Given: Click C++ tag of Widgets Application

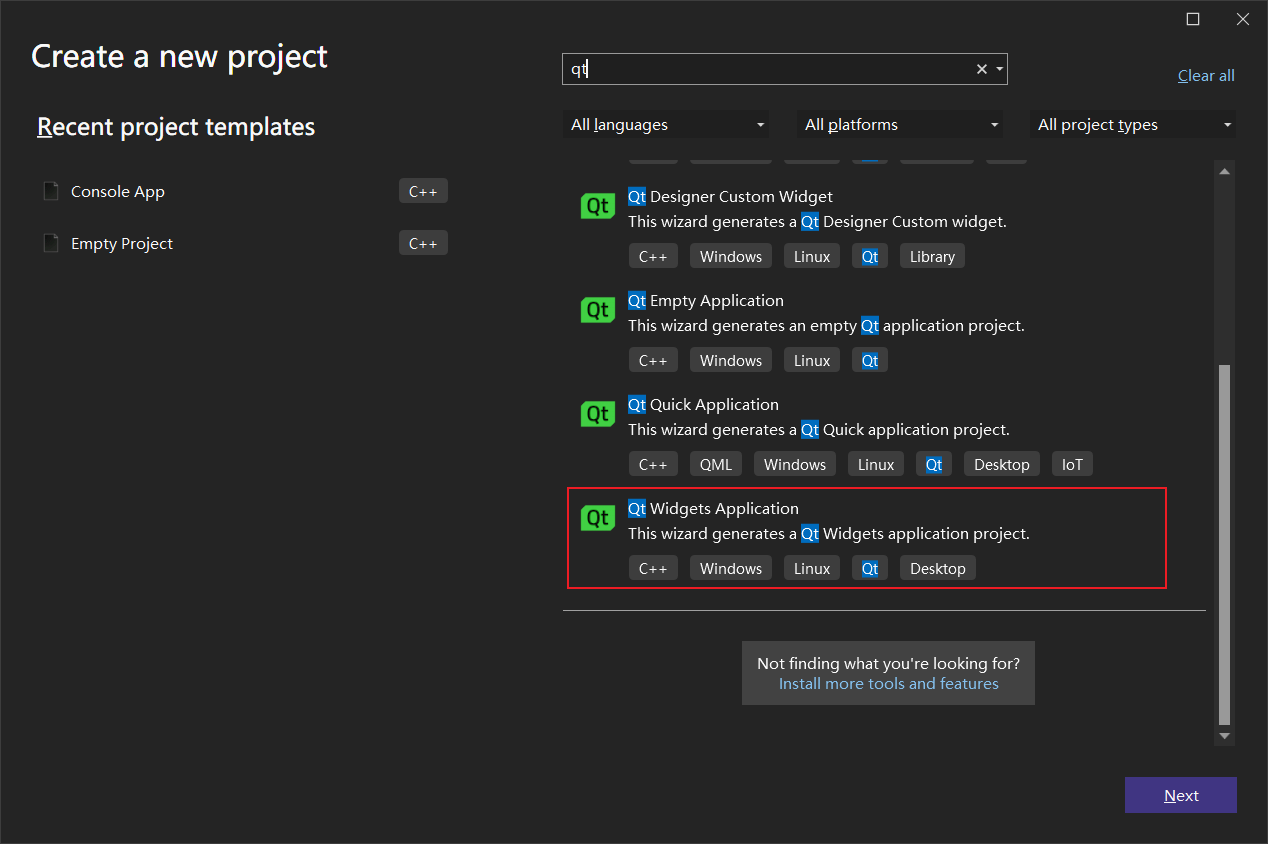Looking at the screenshot, I should [x=653, y=568].
